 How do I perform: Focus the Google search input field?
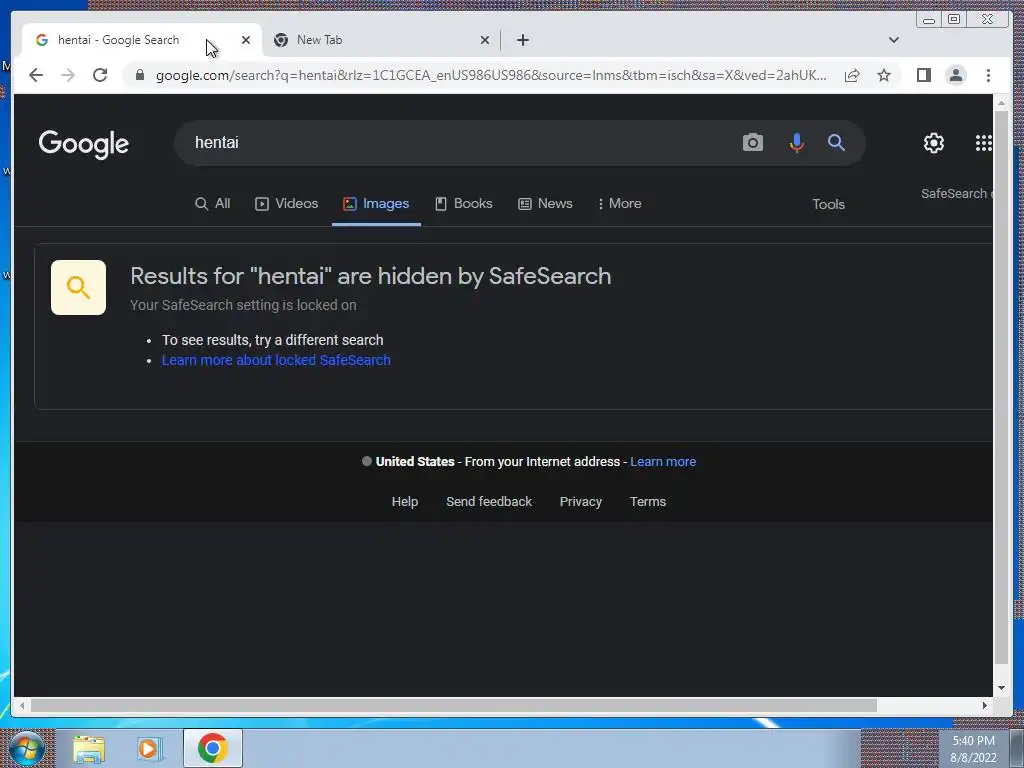pos(457,142)
